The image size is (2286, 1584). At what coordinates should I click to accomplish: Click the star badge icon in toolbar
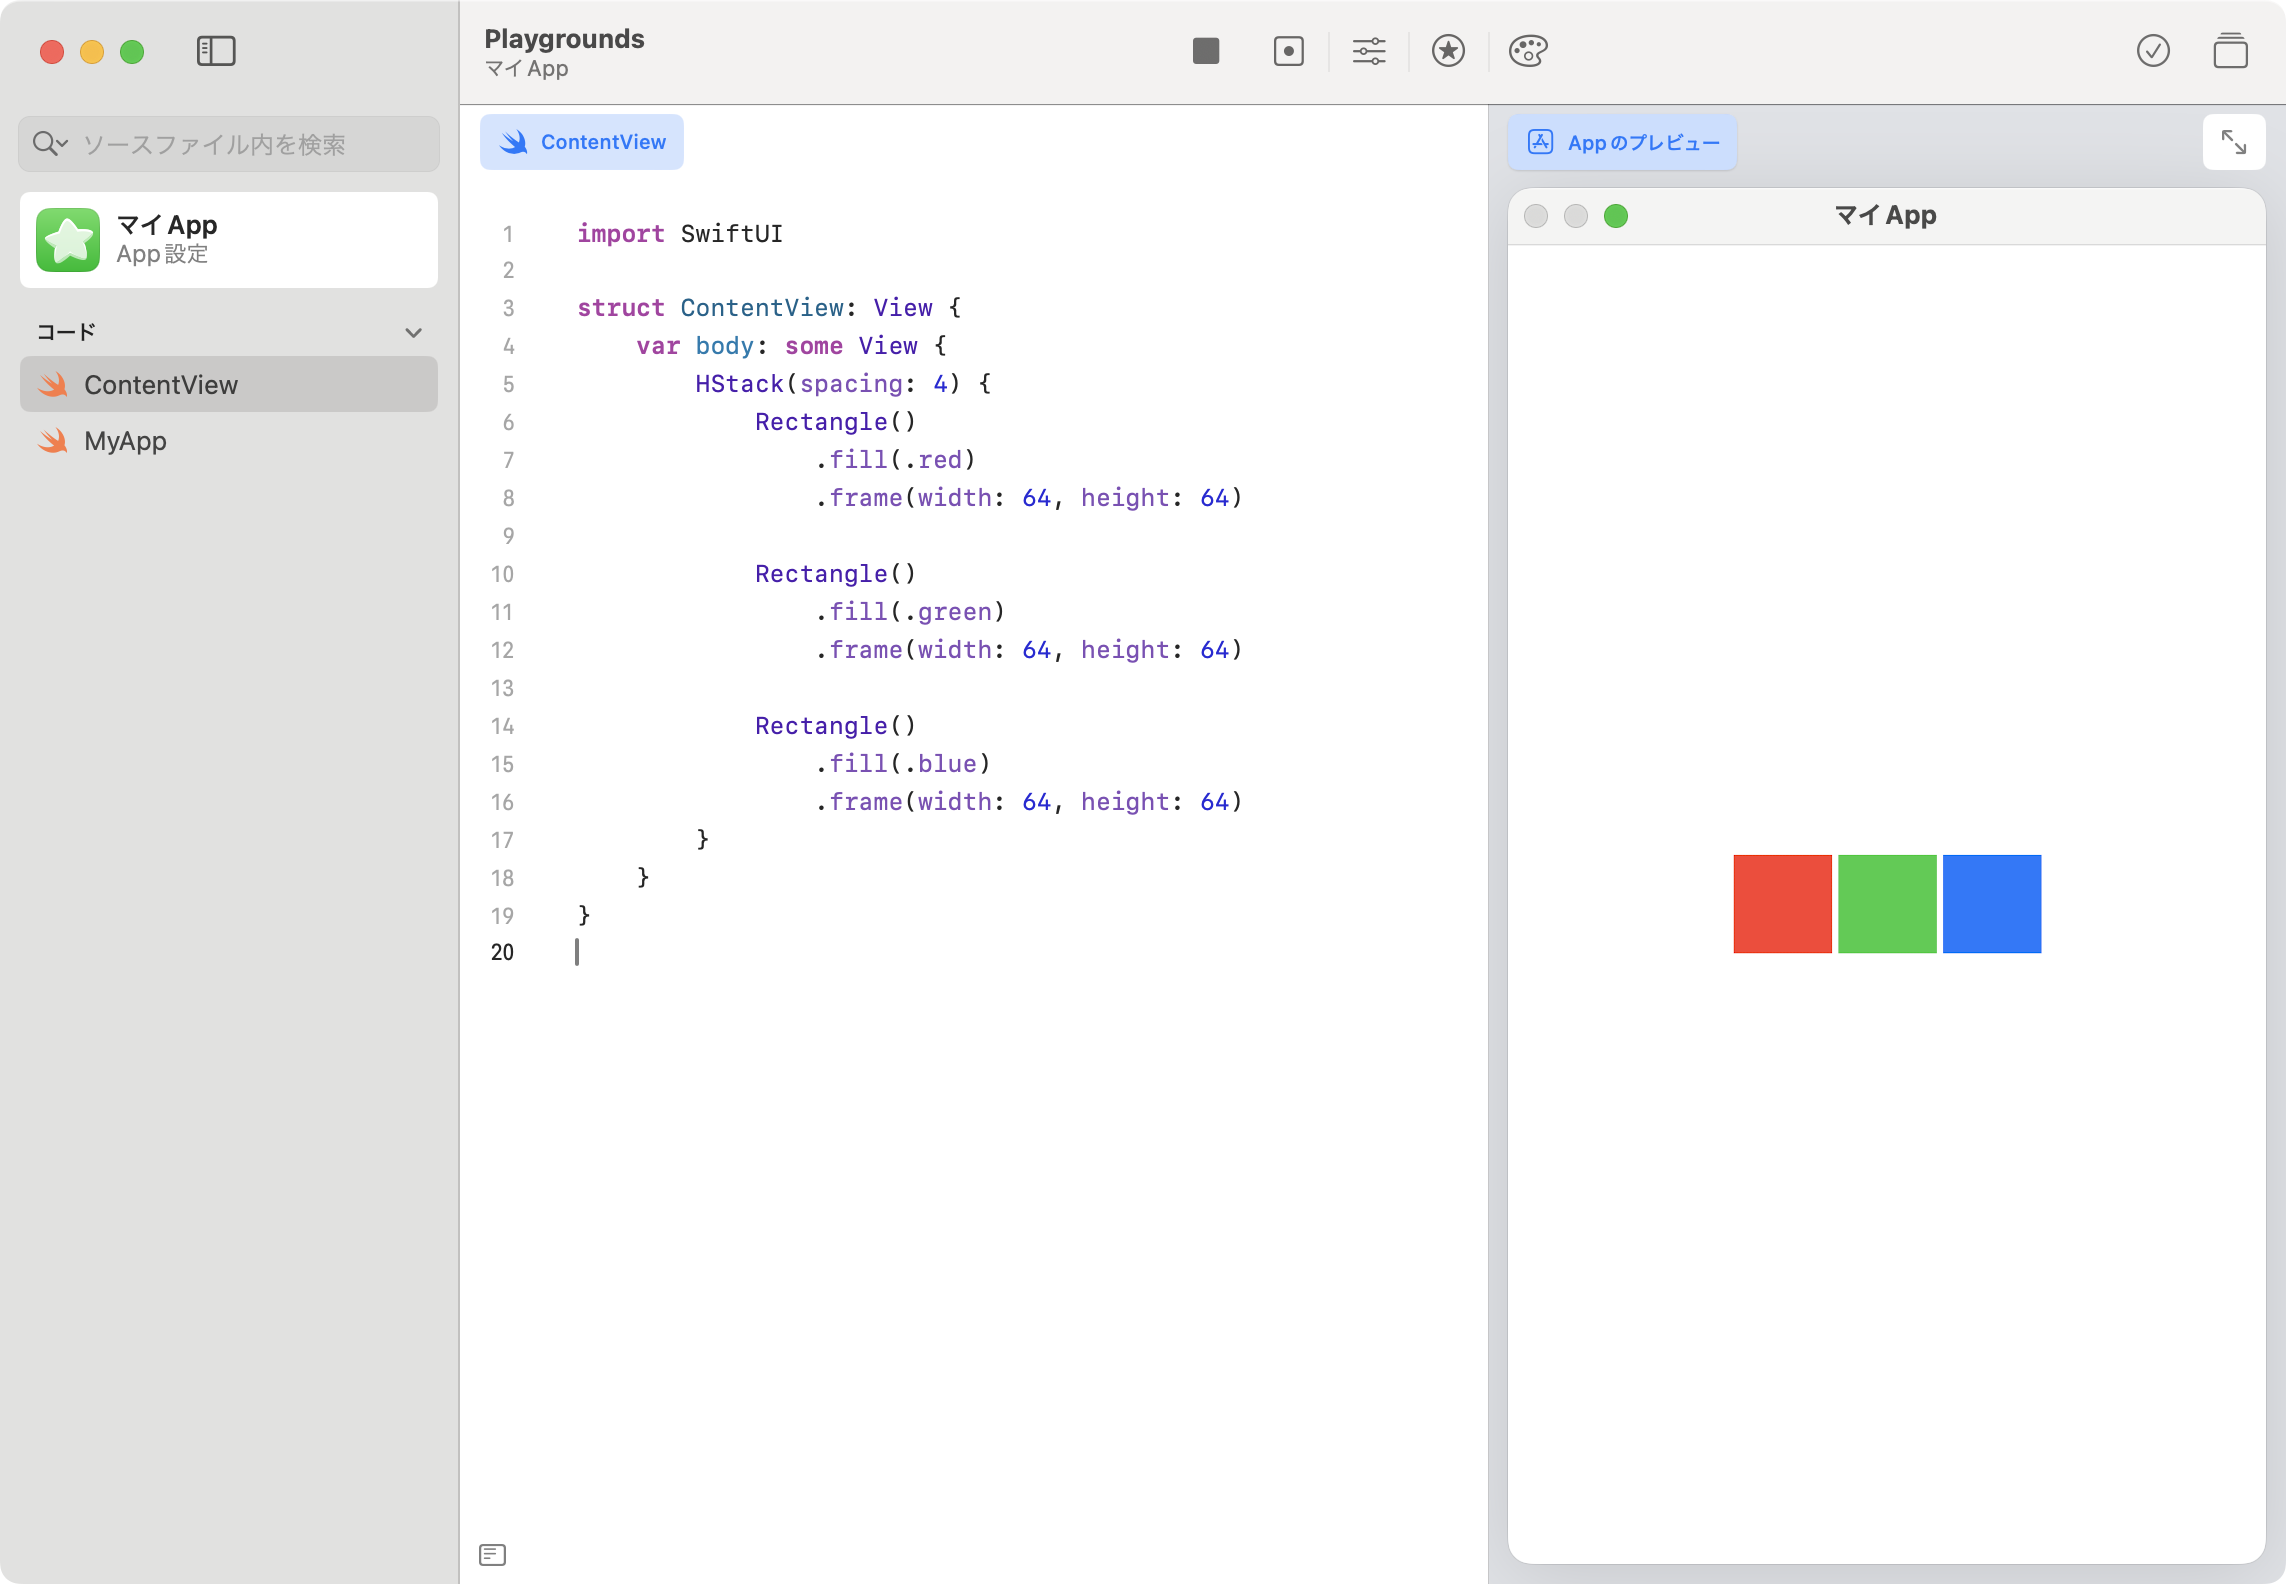pos(1448,51)
